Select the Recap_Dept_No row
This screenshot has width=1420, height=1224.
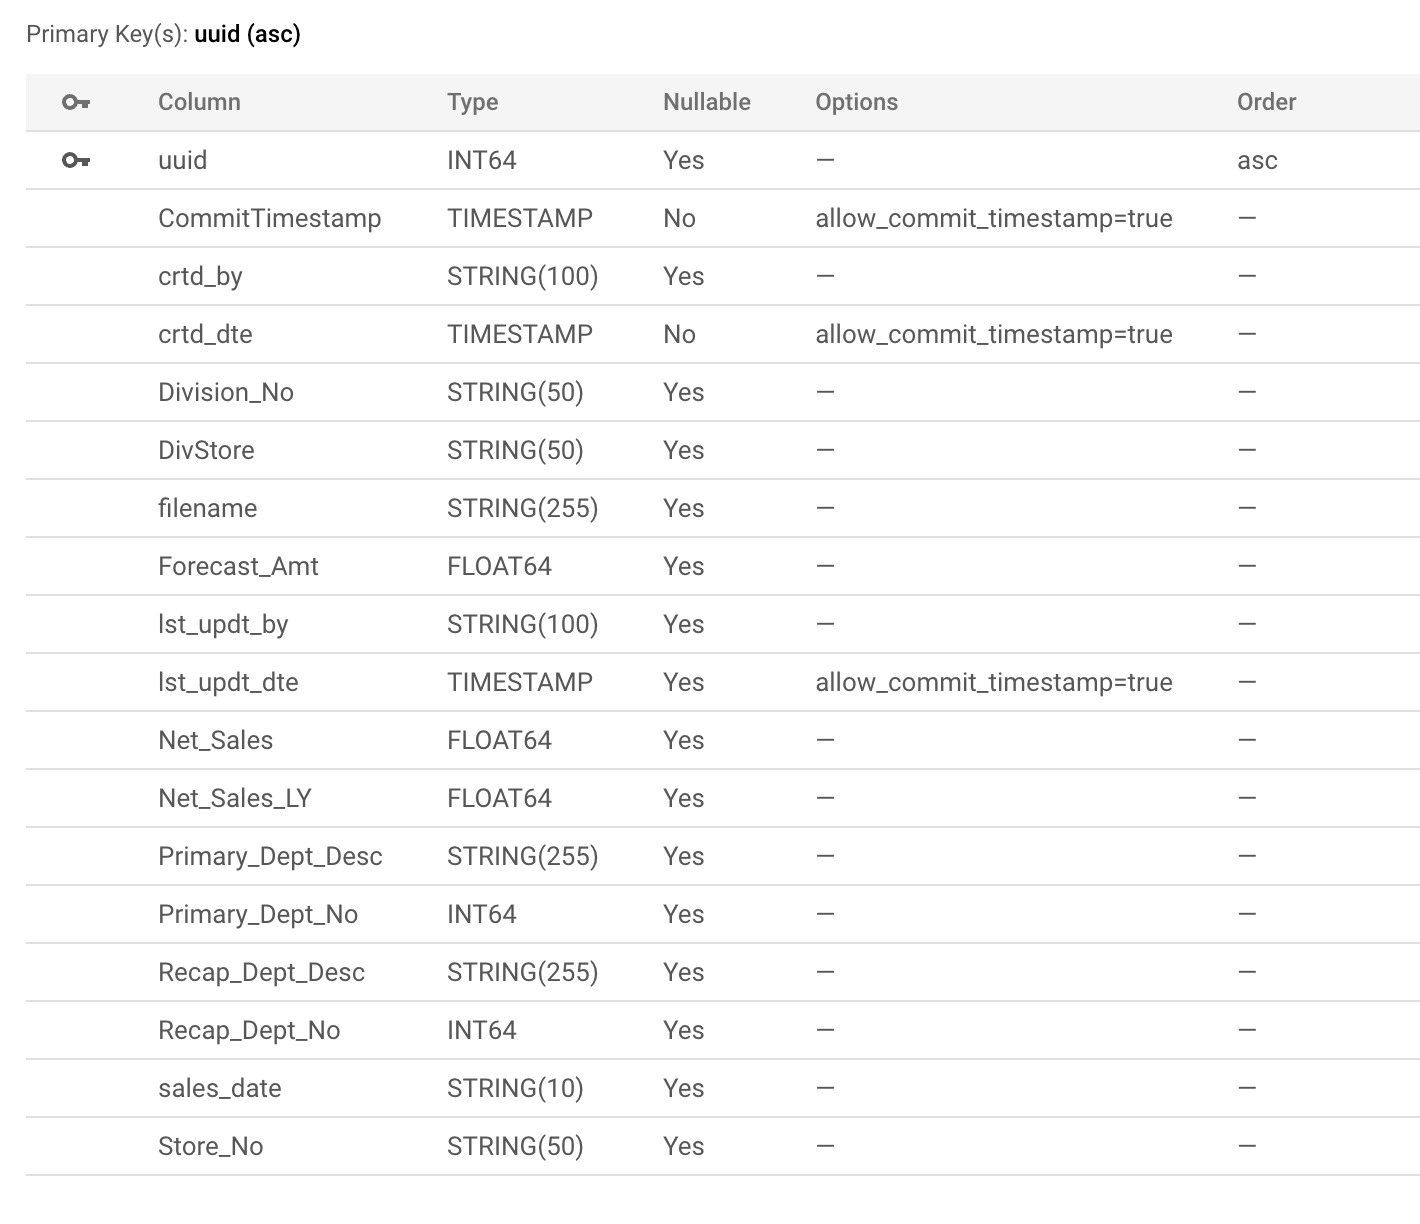tap(249, 1030)
